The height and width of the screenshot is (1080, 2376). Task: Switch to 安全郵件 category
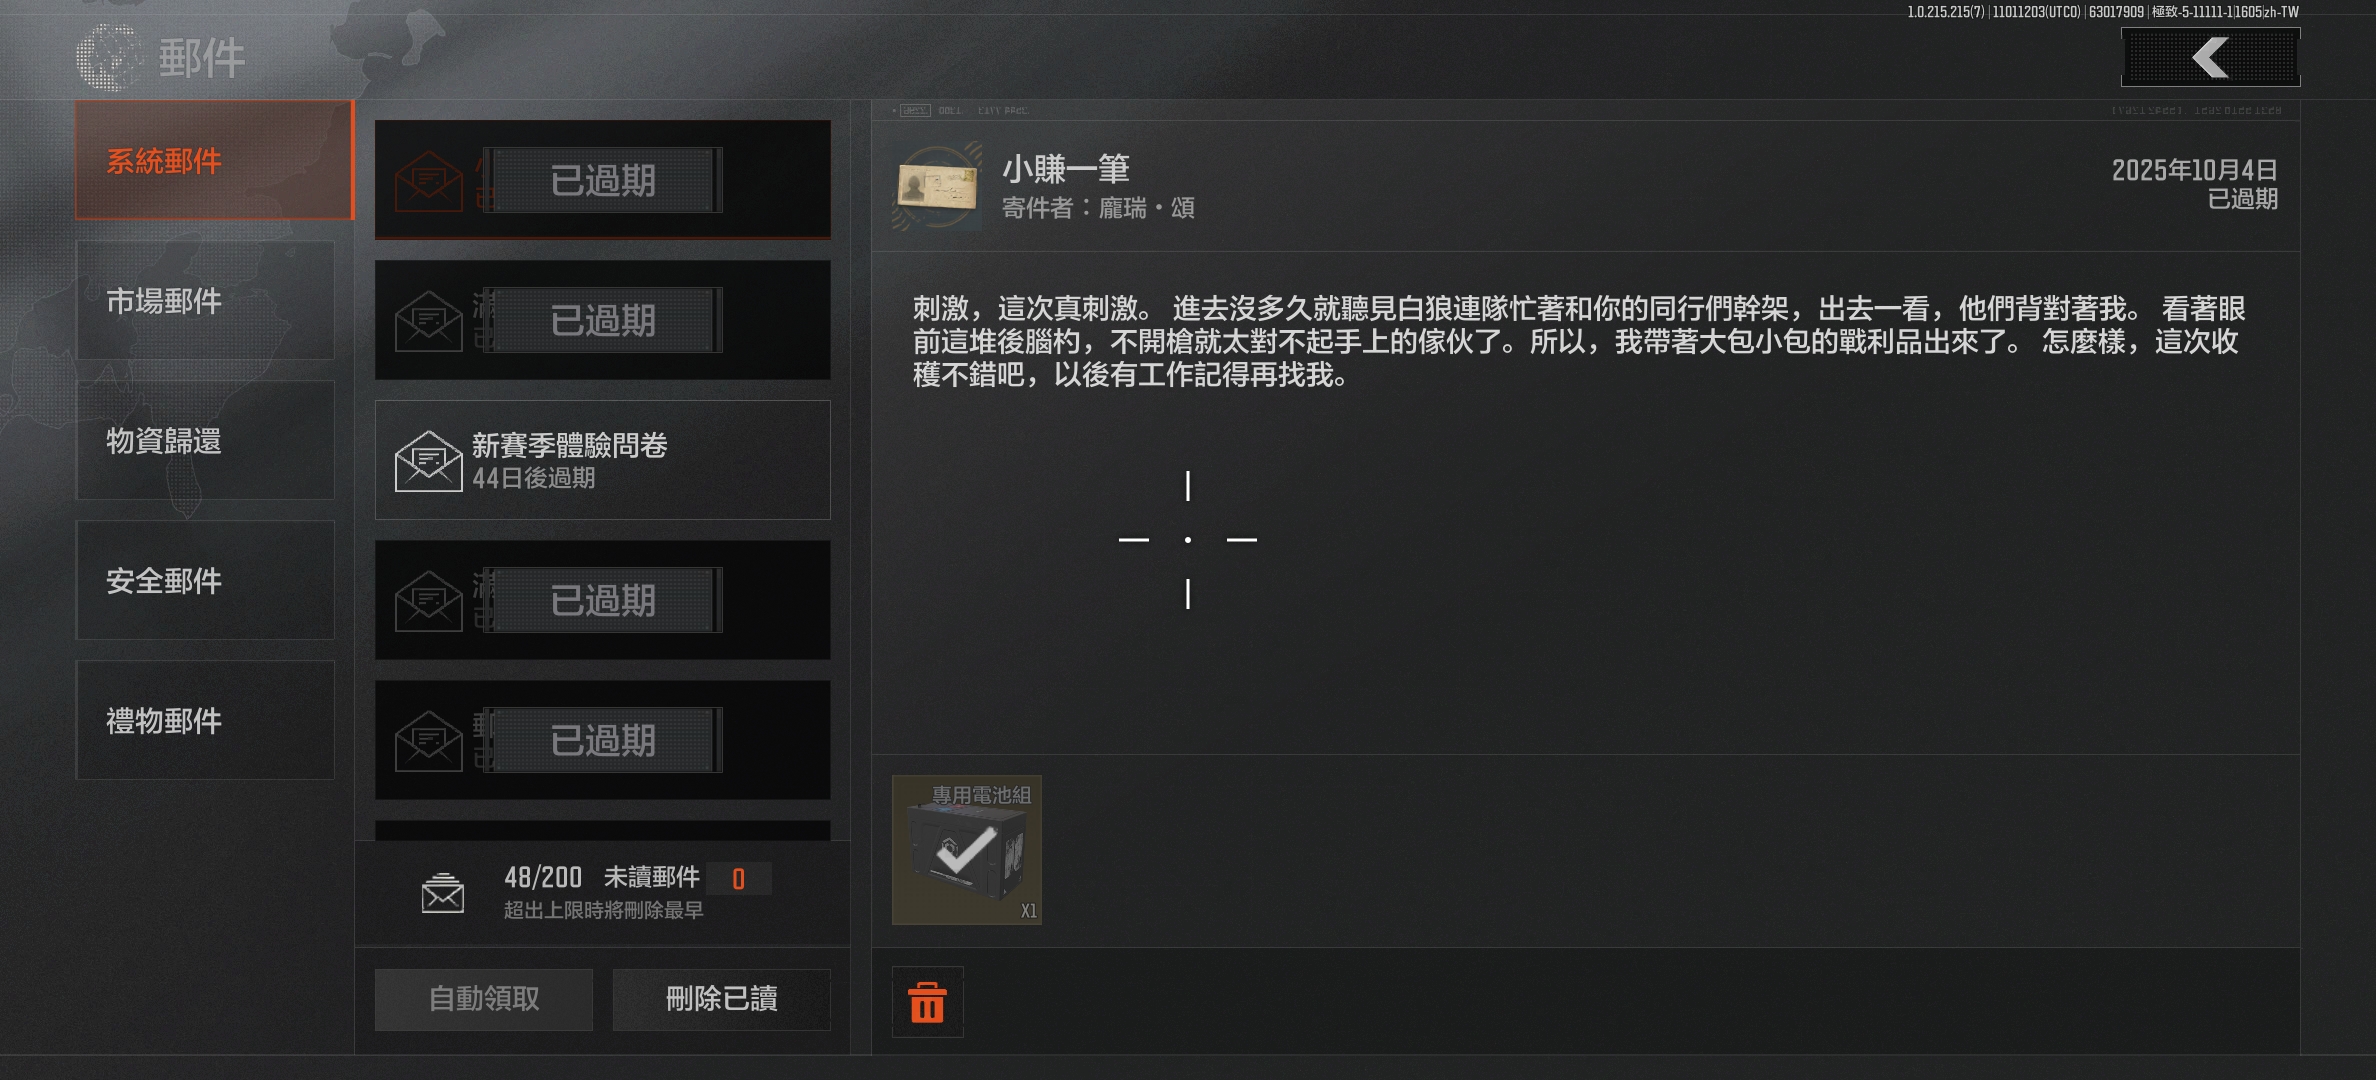(x=205, y=580)
